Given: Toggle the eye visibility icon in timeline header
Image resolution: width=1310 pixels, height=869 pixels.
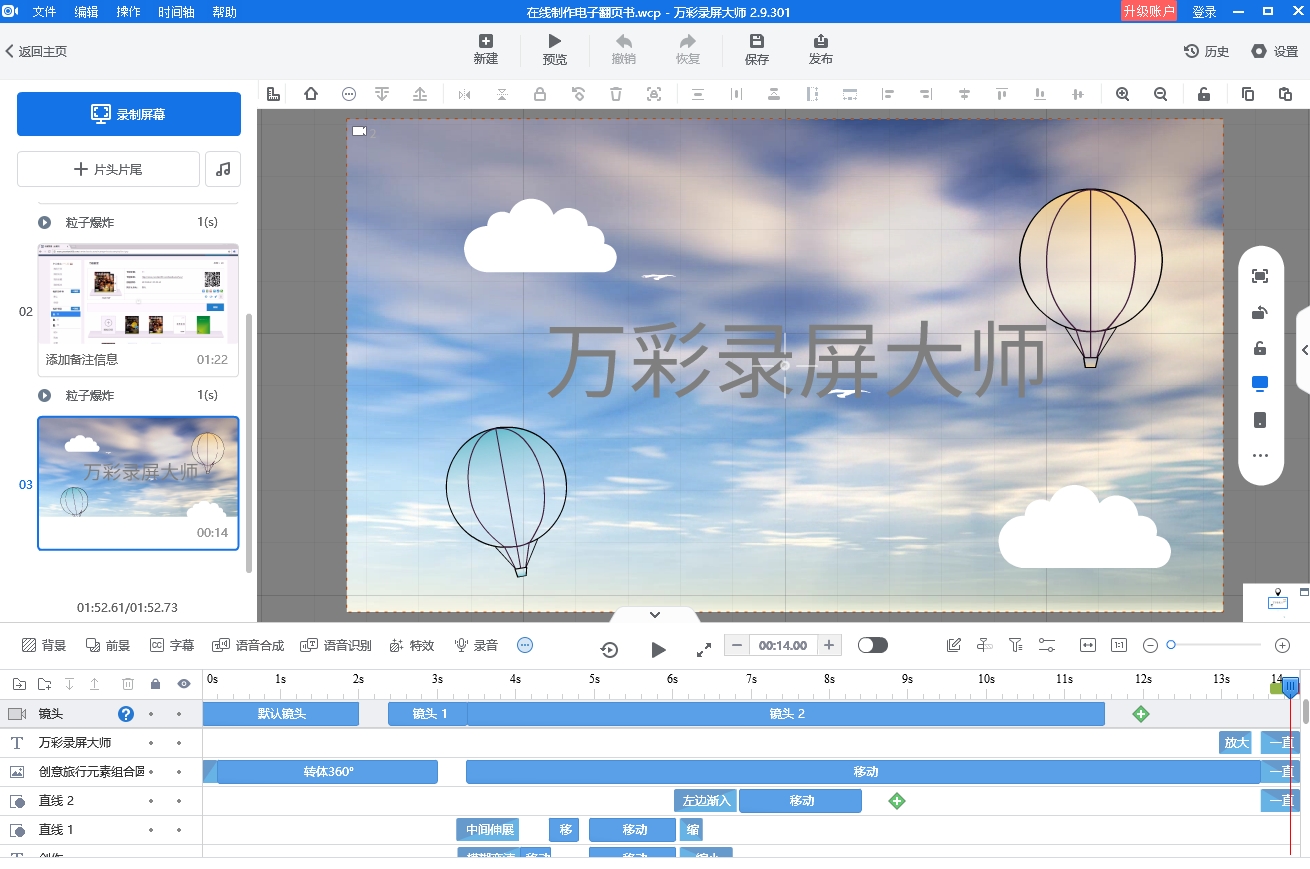Looking at the screenshot, I should 183,684.
